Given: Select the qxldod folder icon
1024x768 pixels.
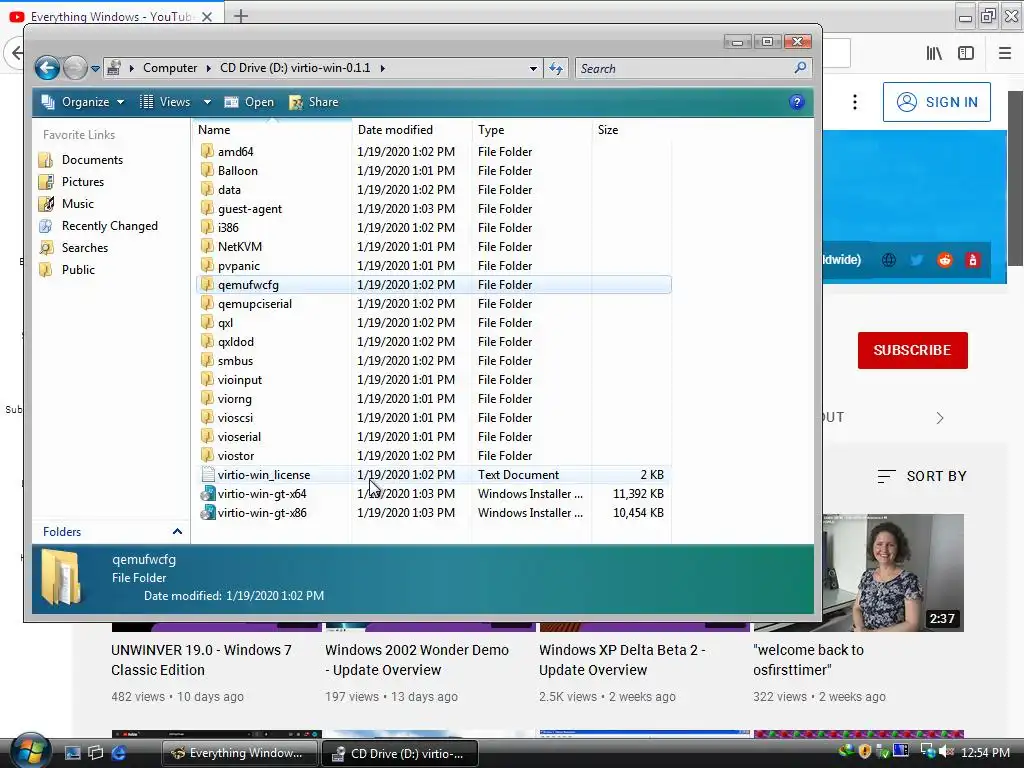Looking at the screenshot, I should (x=207, y=342).
